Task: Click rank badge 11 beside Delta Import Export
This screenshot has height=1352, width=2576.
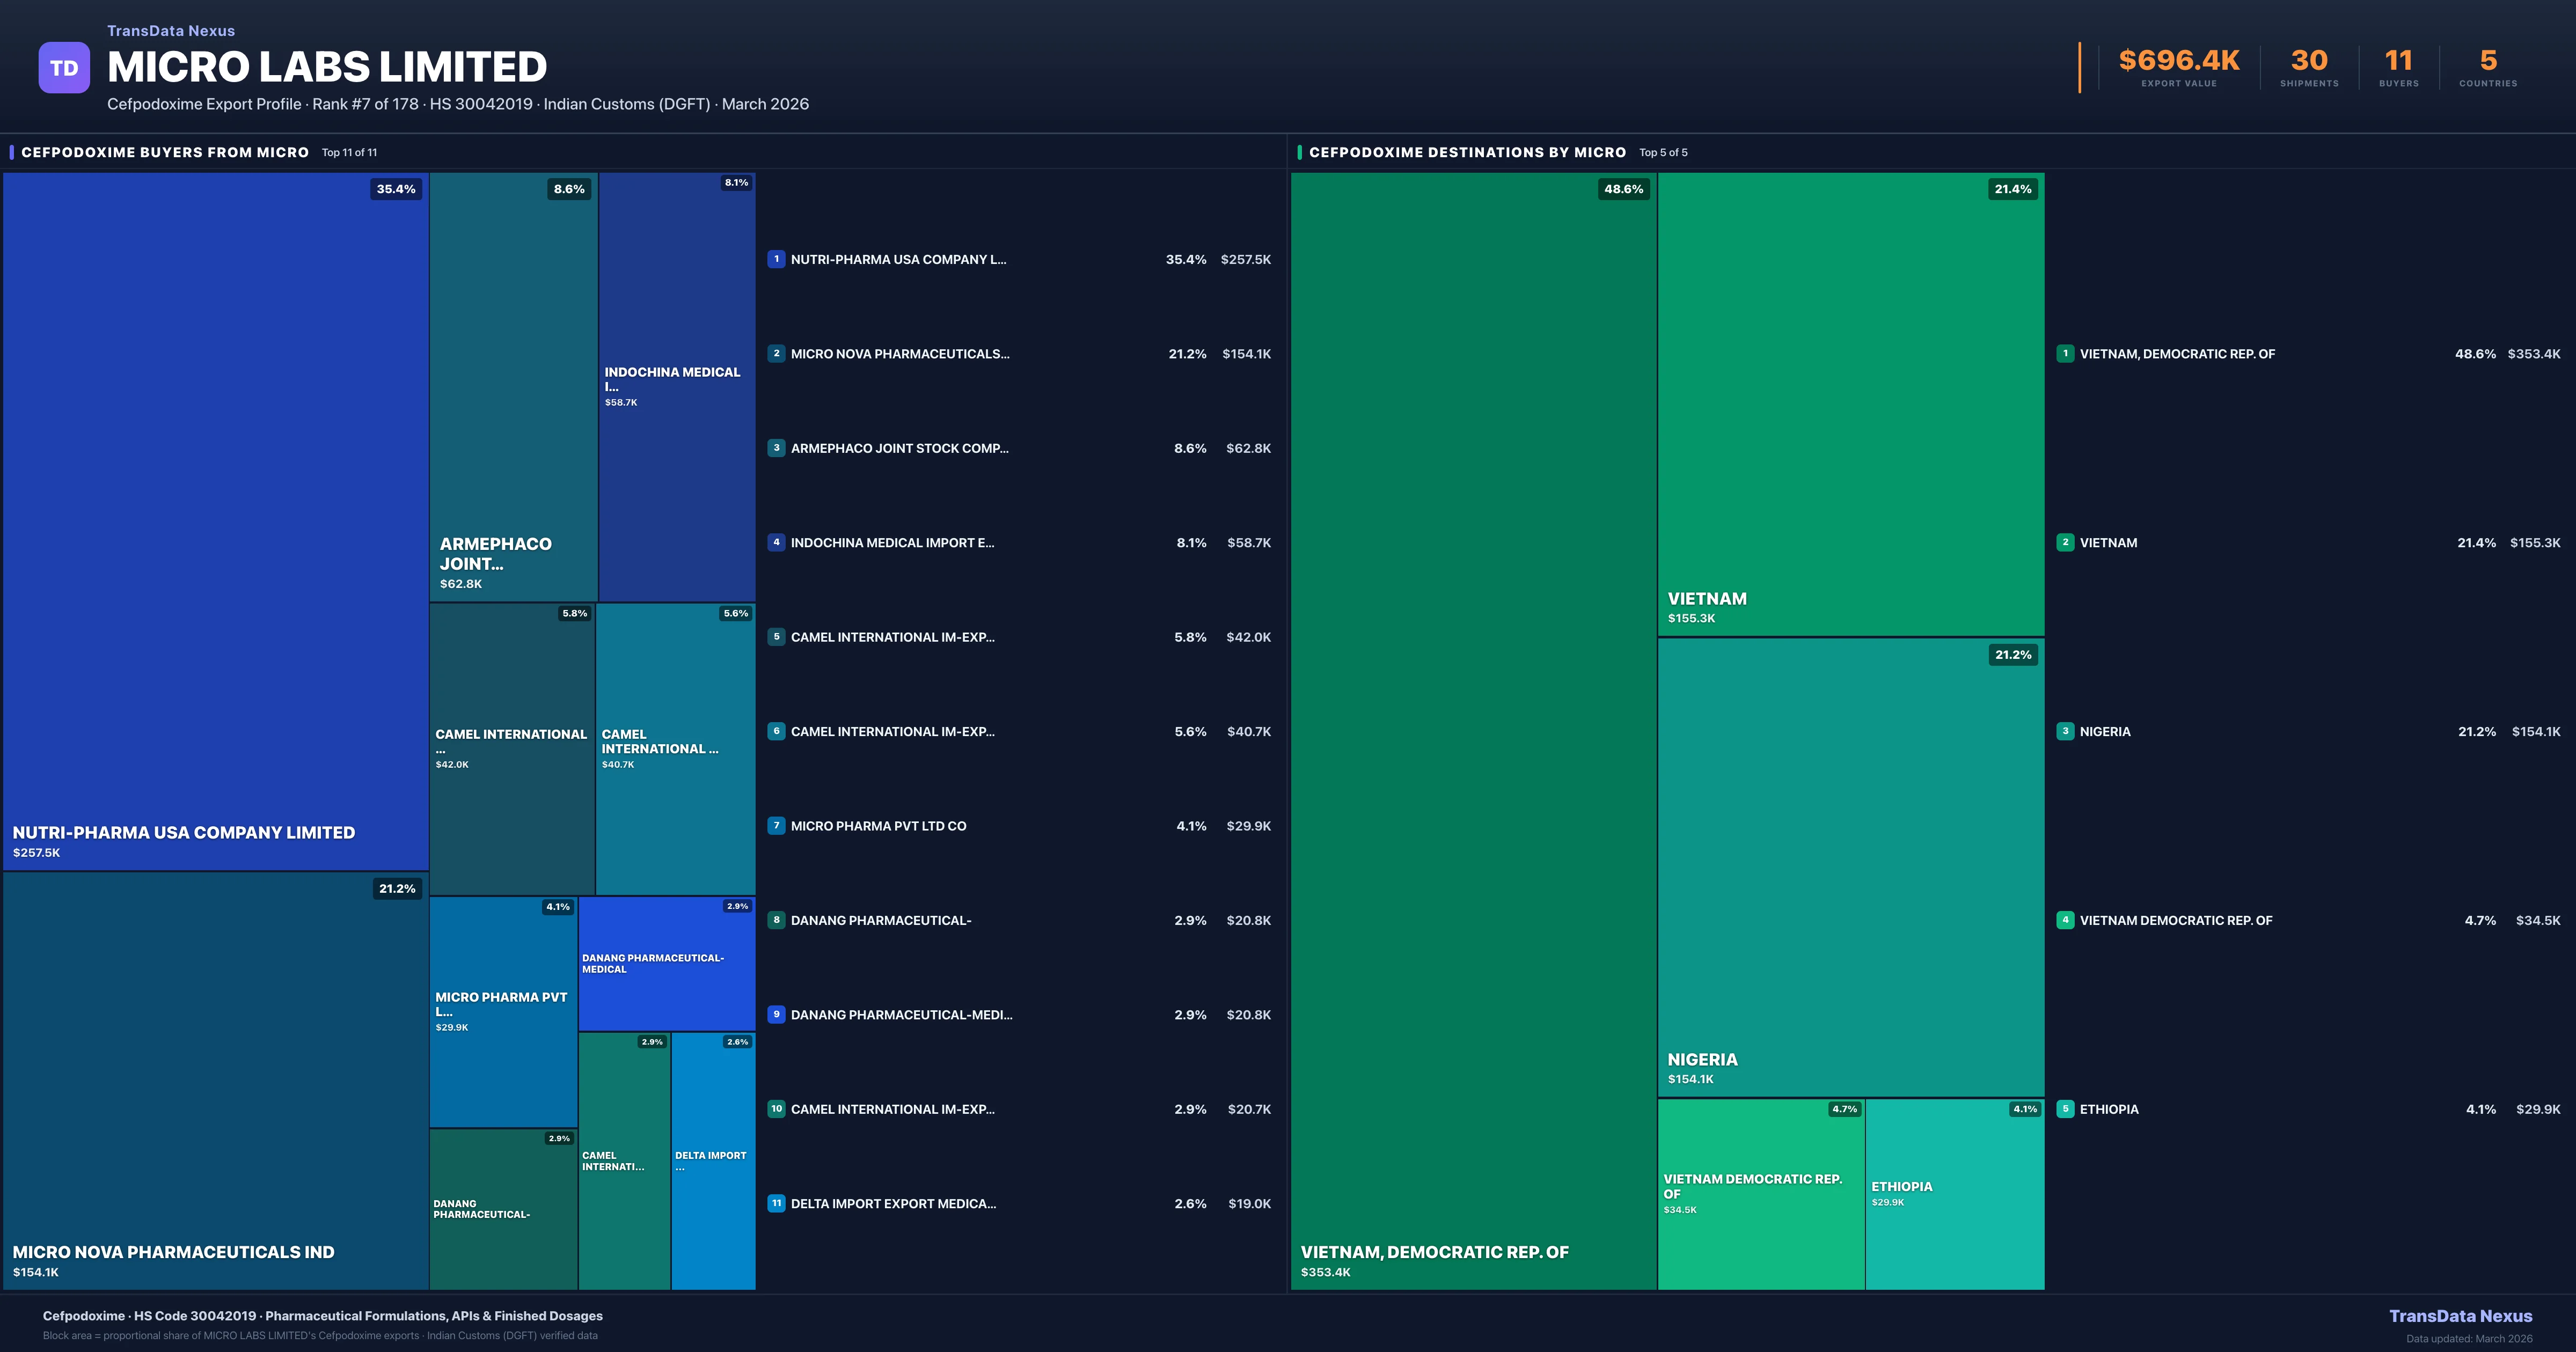Action: click(776, 1203)
